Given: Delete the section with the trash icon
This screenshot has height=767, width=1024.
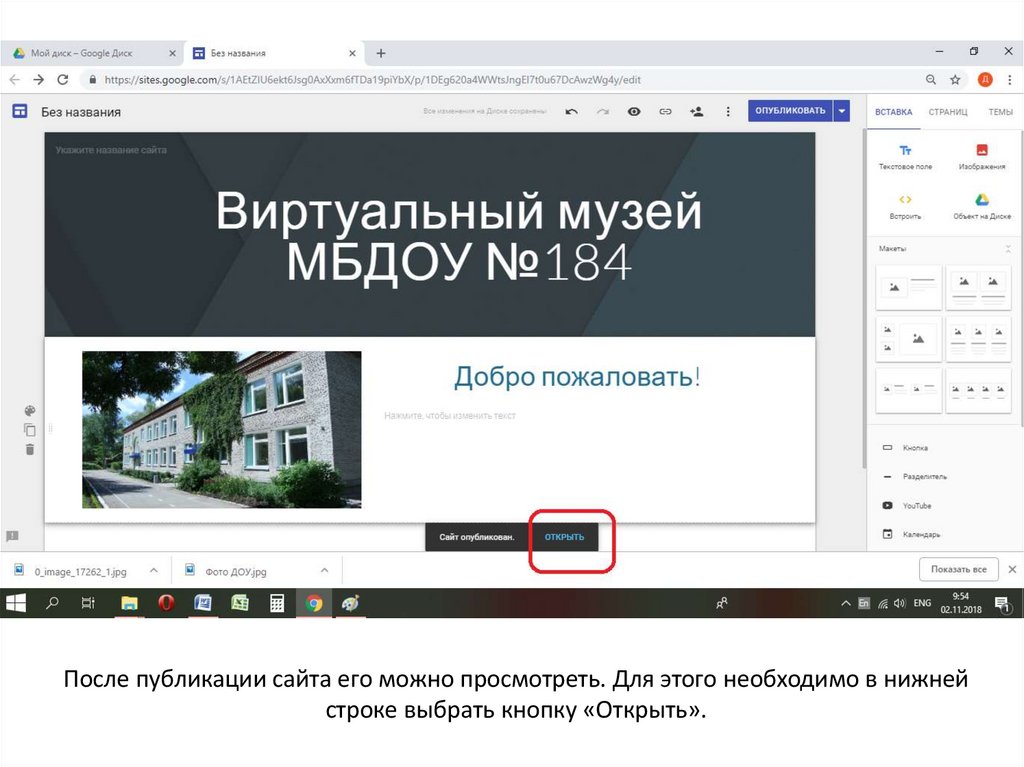Looking at the screenshot, I should (30, 450).
